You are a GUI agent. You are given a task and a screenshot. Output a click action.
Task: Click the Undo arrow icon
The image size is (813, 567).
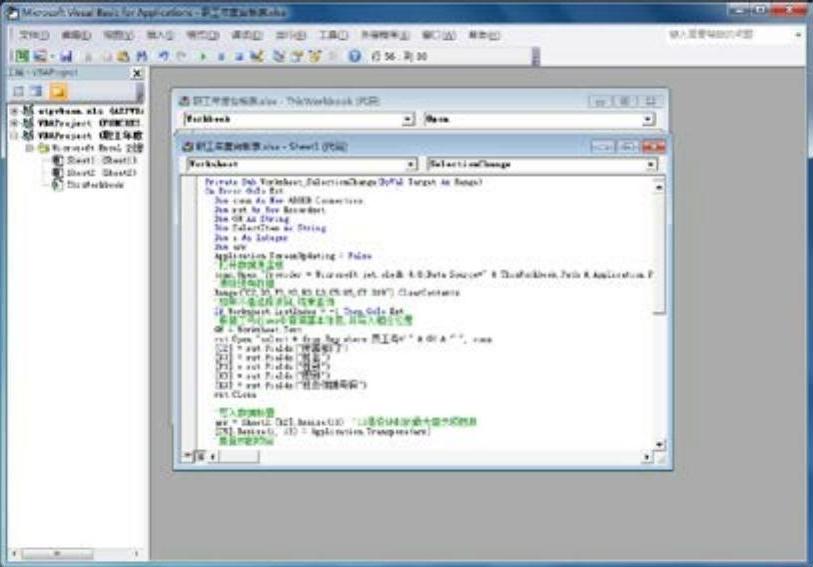tap(164, 56)
